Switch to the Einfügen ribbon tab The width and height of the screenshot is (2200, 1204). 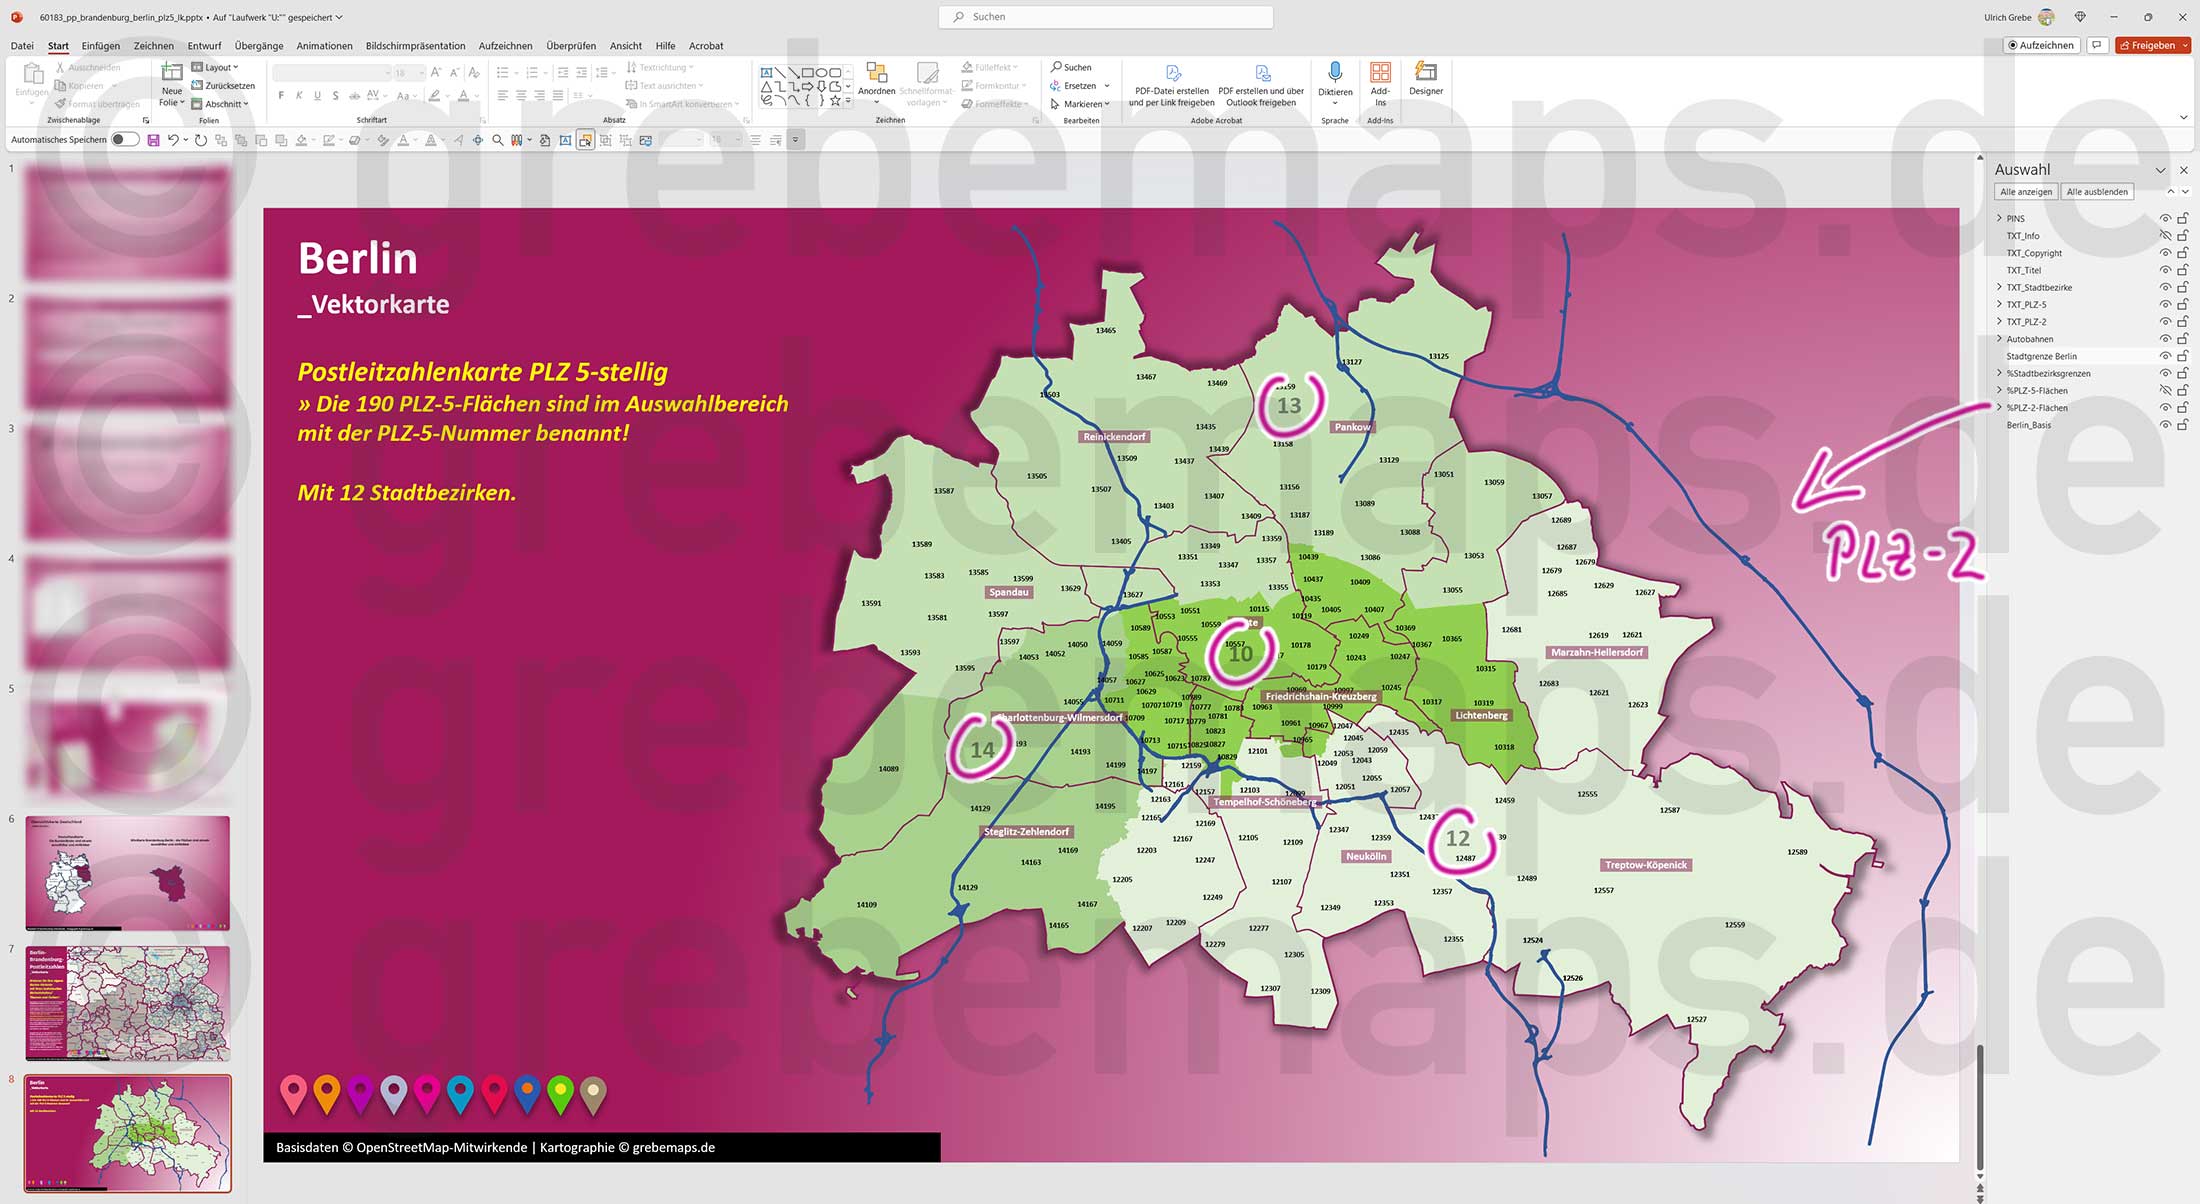coord(100,46)
